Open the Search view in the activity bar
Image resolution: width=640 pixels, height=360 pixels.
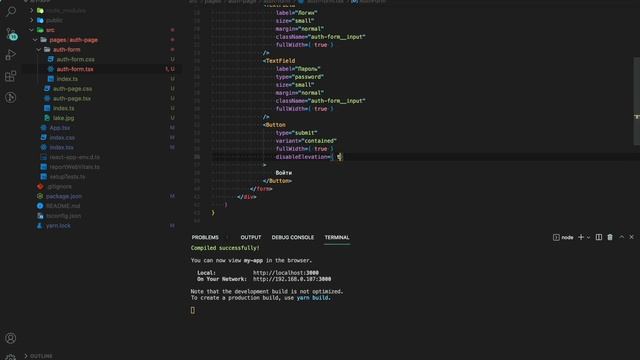pos(11,11)
